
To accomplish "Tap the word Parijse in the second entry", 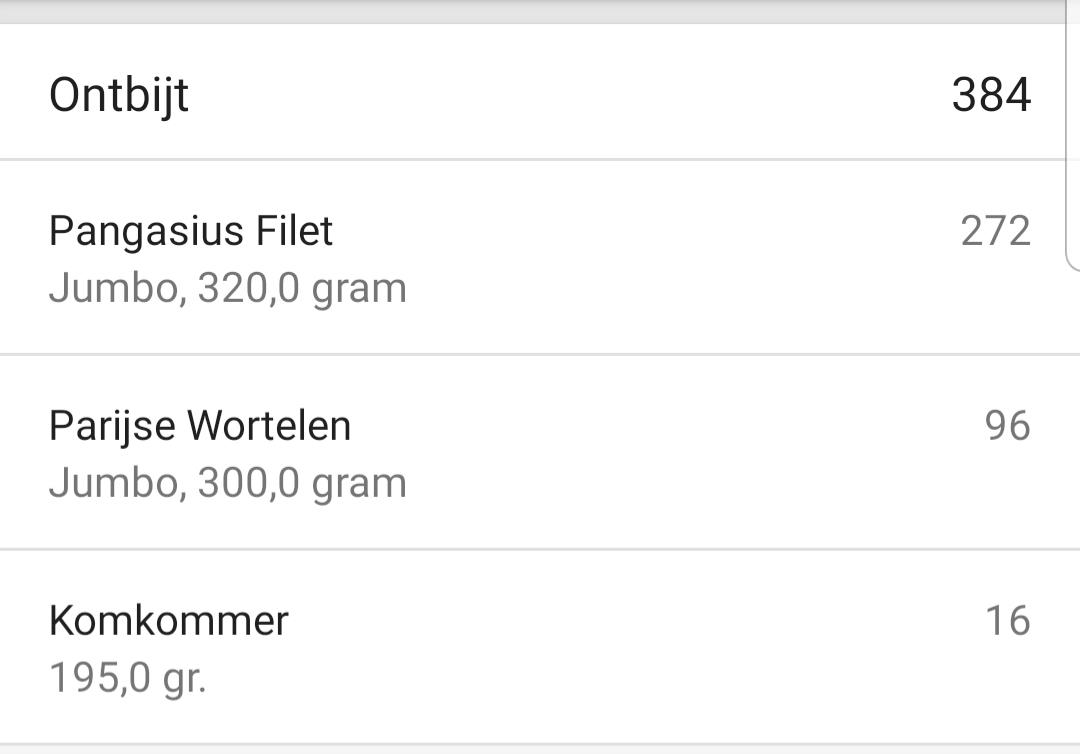I will pos(112,427).
